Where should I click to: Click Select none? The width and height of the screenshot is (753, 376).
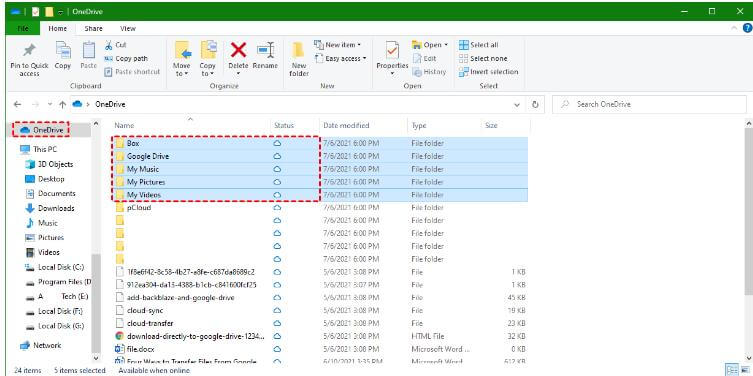click(483, 58)
